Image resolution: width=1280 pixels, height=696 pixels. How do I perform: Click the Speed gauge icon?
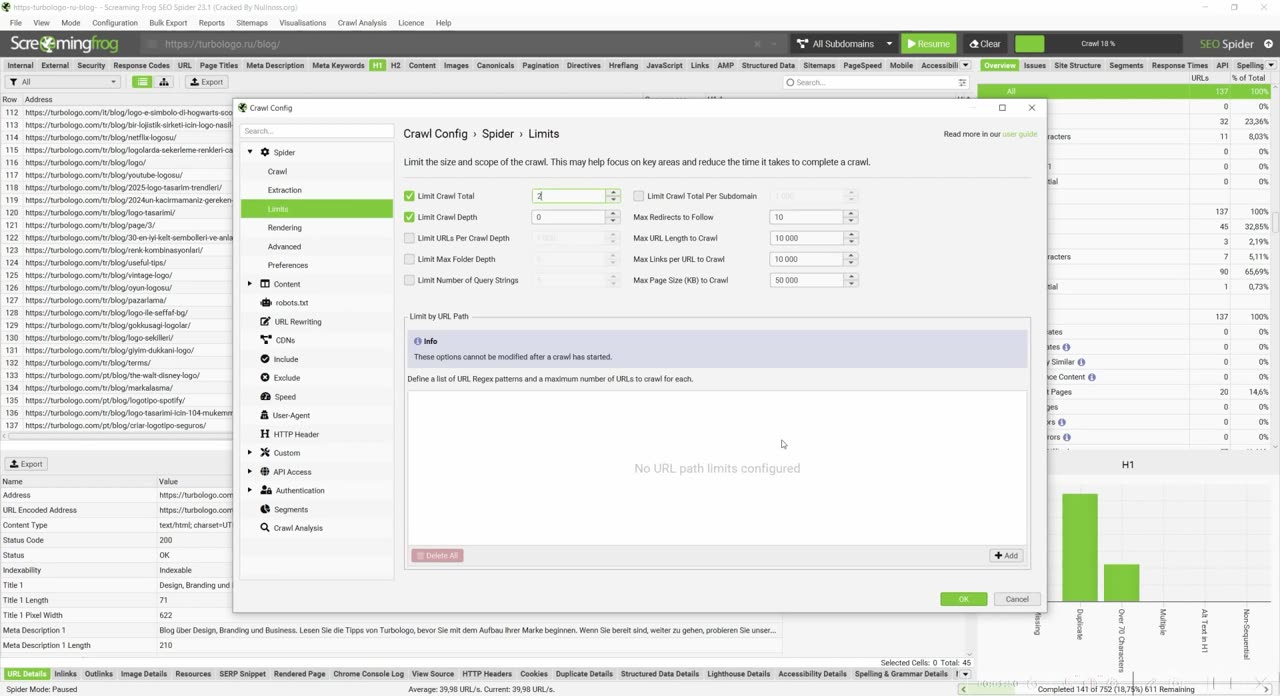point(265,396)
